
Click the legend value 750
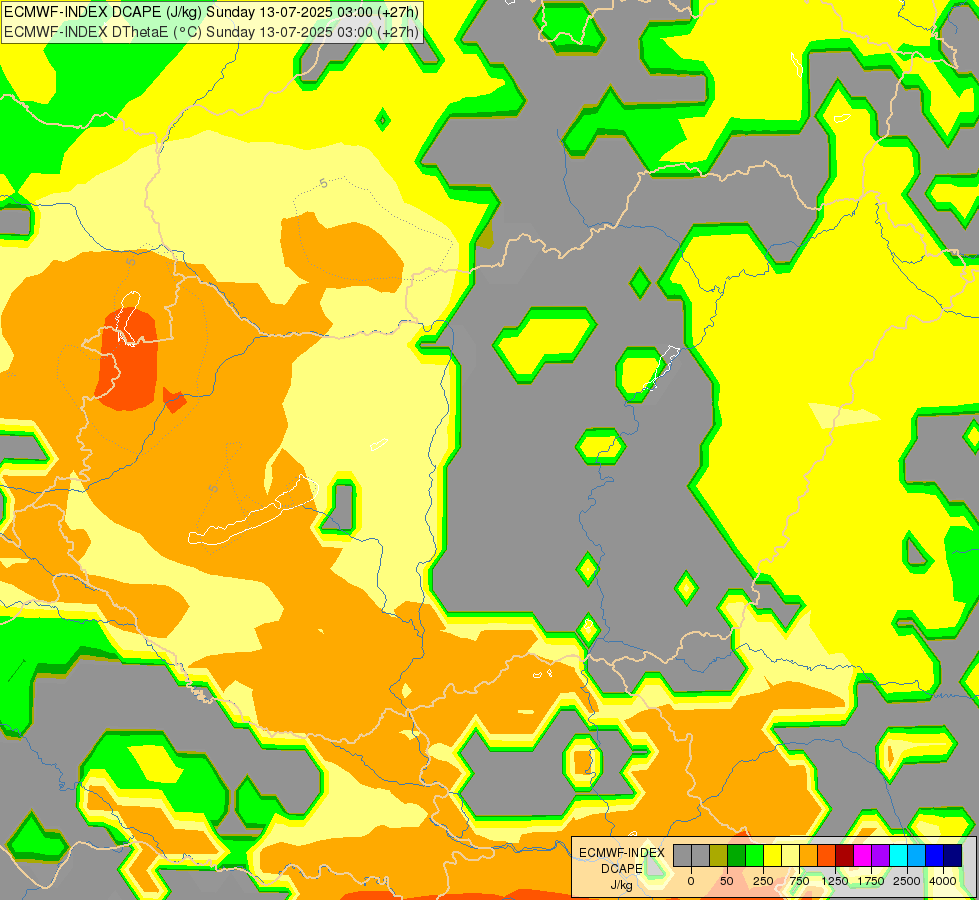[799, 881]
